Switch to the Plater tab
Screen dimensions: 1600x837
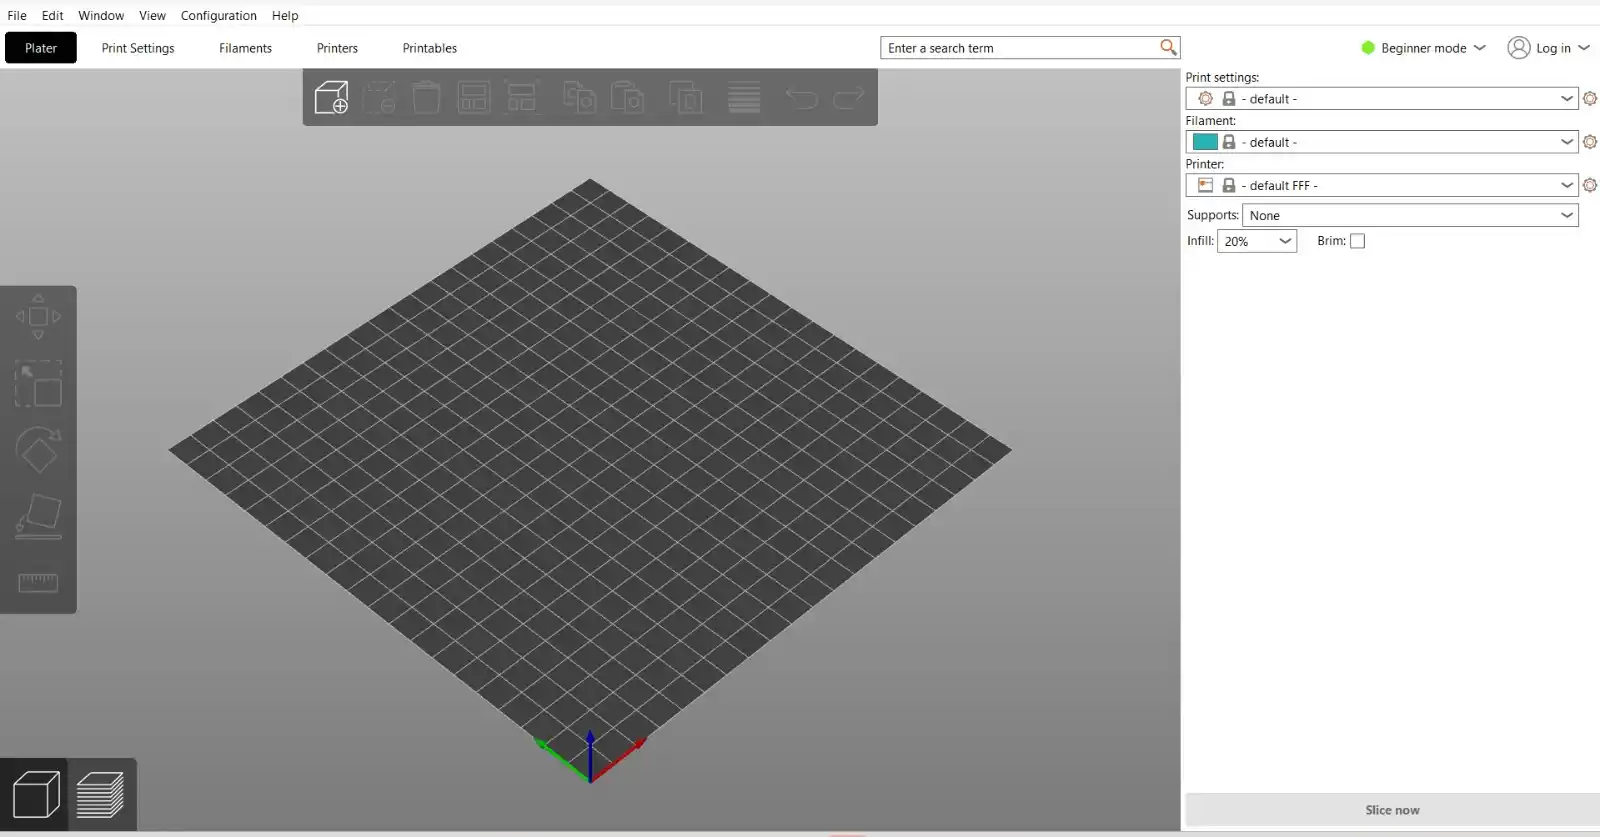point(41,48)
